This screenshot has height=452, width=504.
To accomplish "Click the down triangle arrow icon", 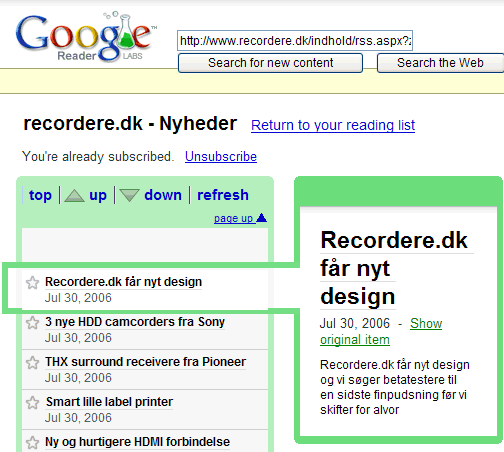I will [x=129, y=195].
